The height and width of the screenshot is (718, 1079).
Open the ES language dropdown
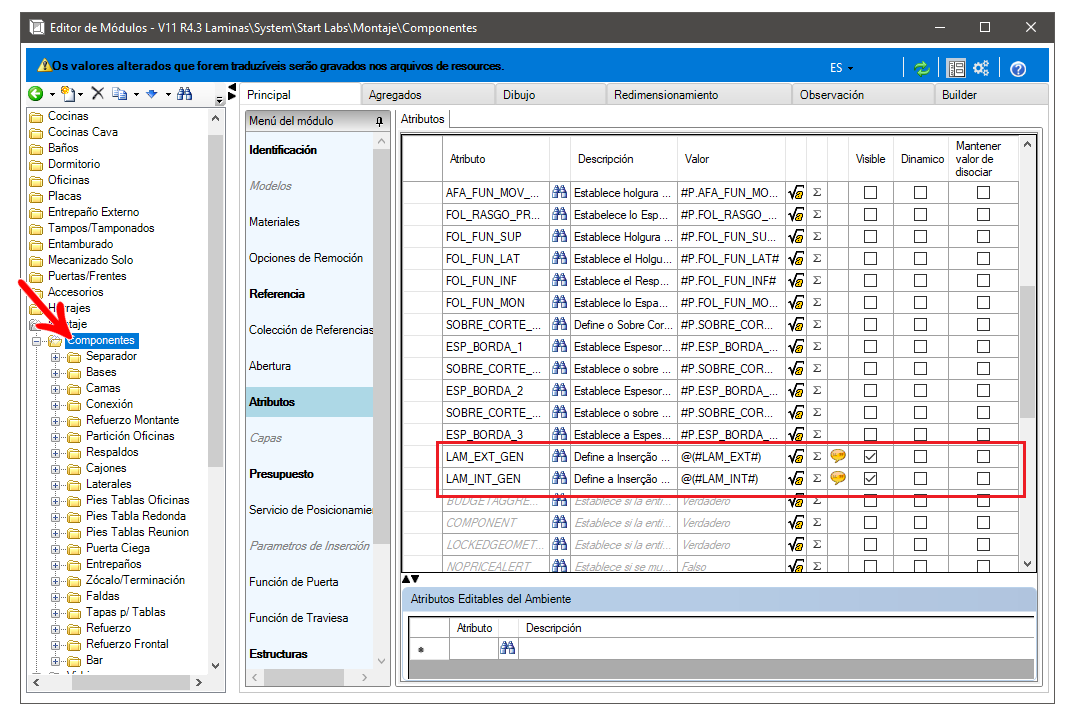click(841, 68)
